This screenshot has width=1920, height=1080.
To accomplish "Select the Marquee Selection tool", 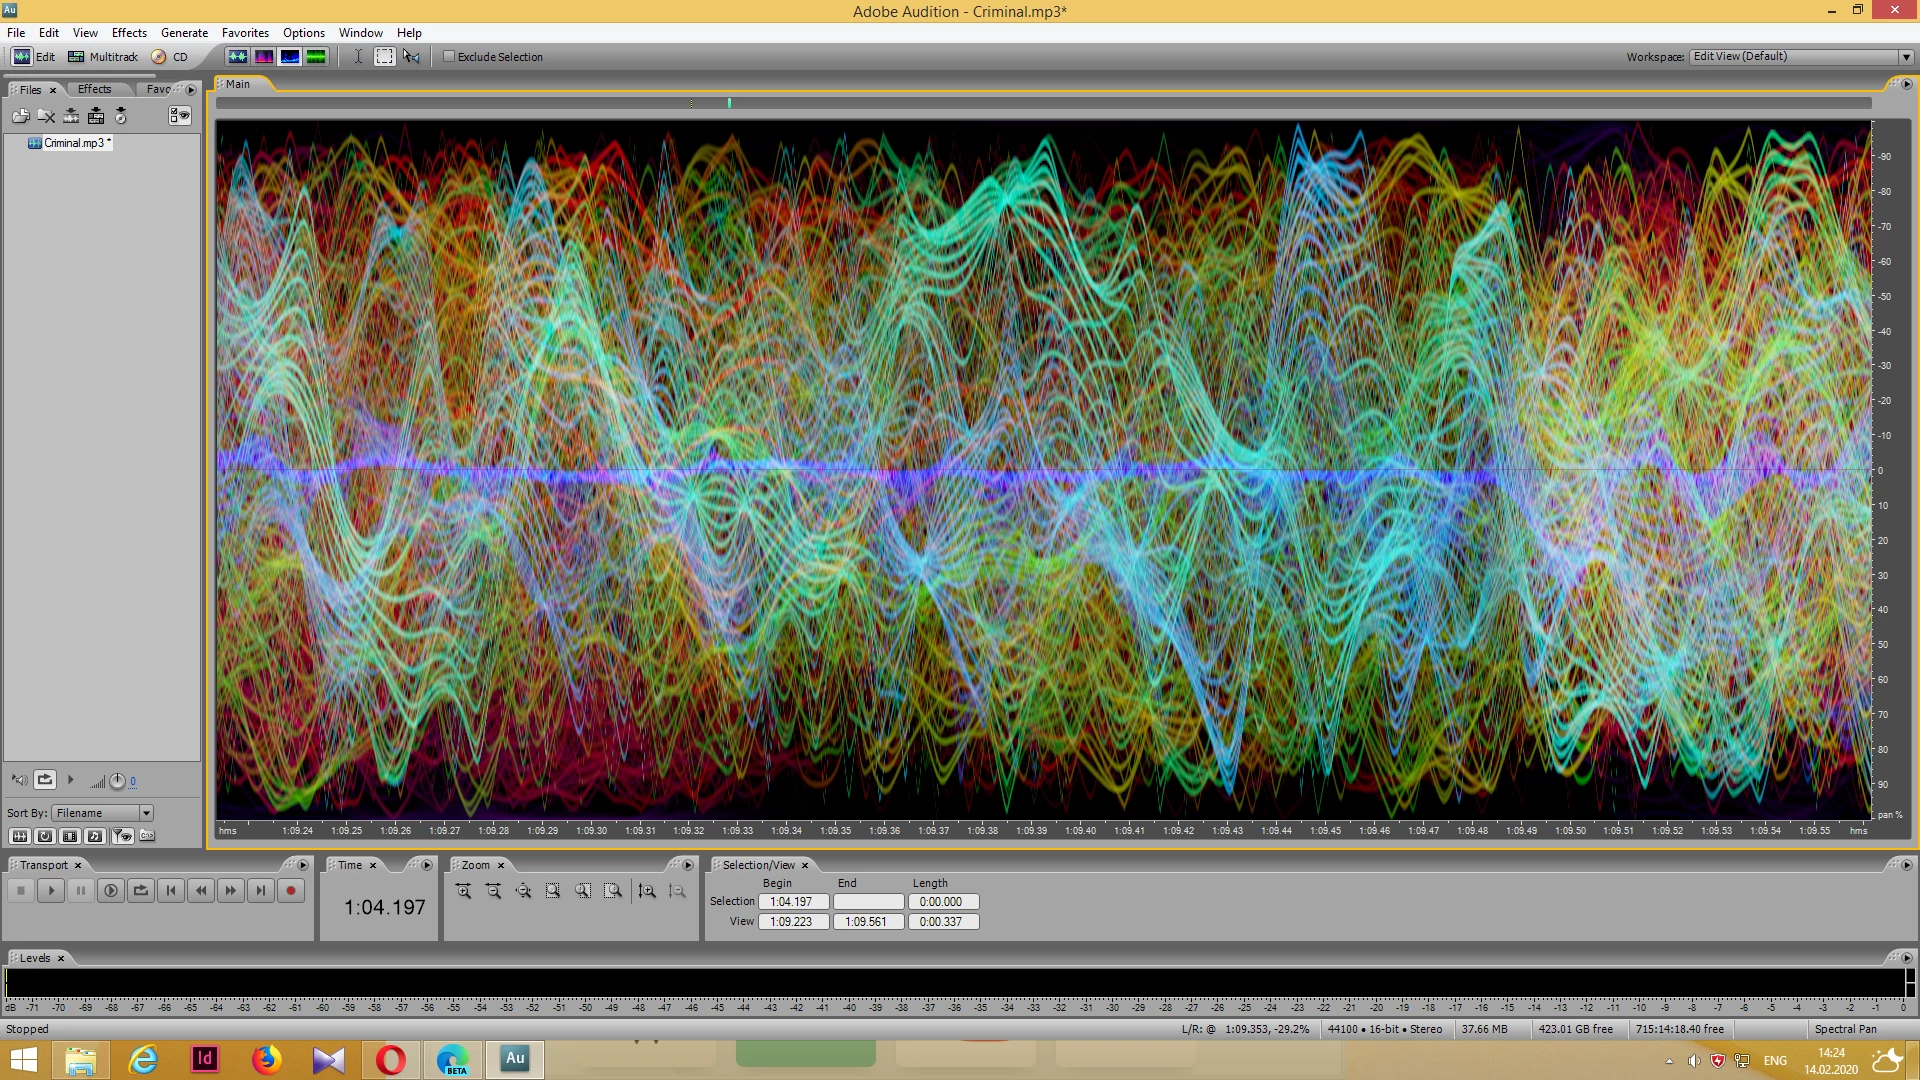I will point(384,57).
